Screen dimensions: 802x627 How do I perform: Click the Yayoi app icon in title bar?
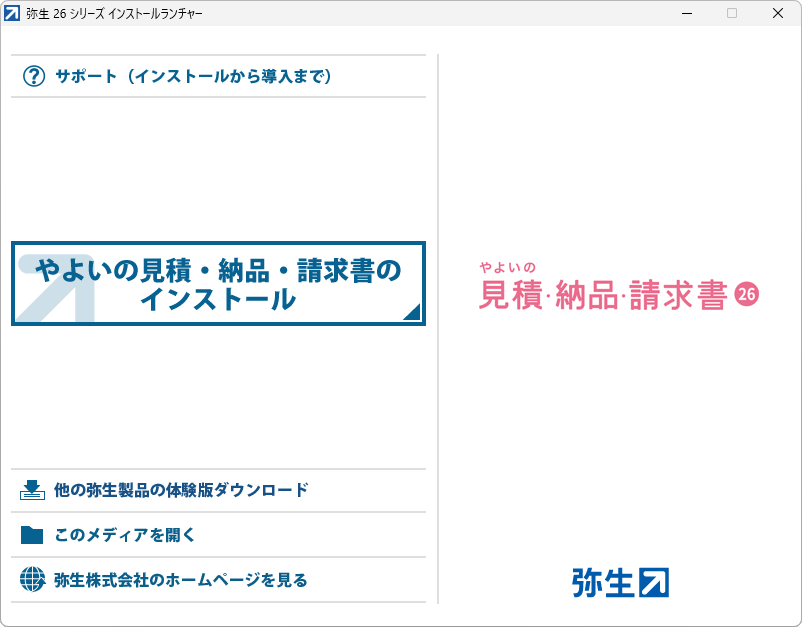click(x=12, y=13)
